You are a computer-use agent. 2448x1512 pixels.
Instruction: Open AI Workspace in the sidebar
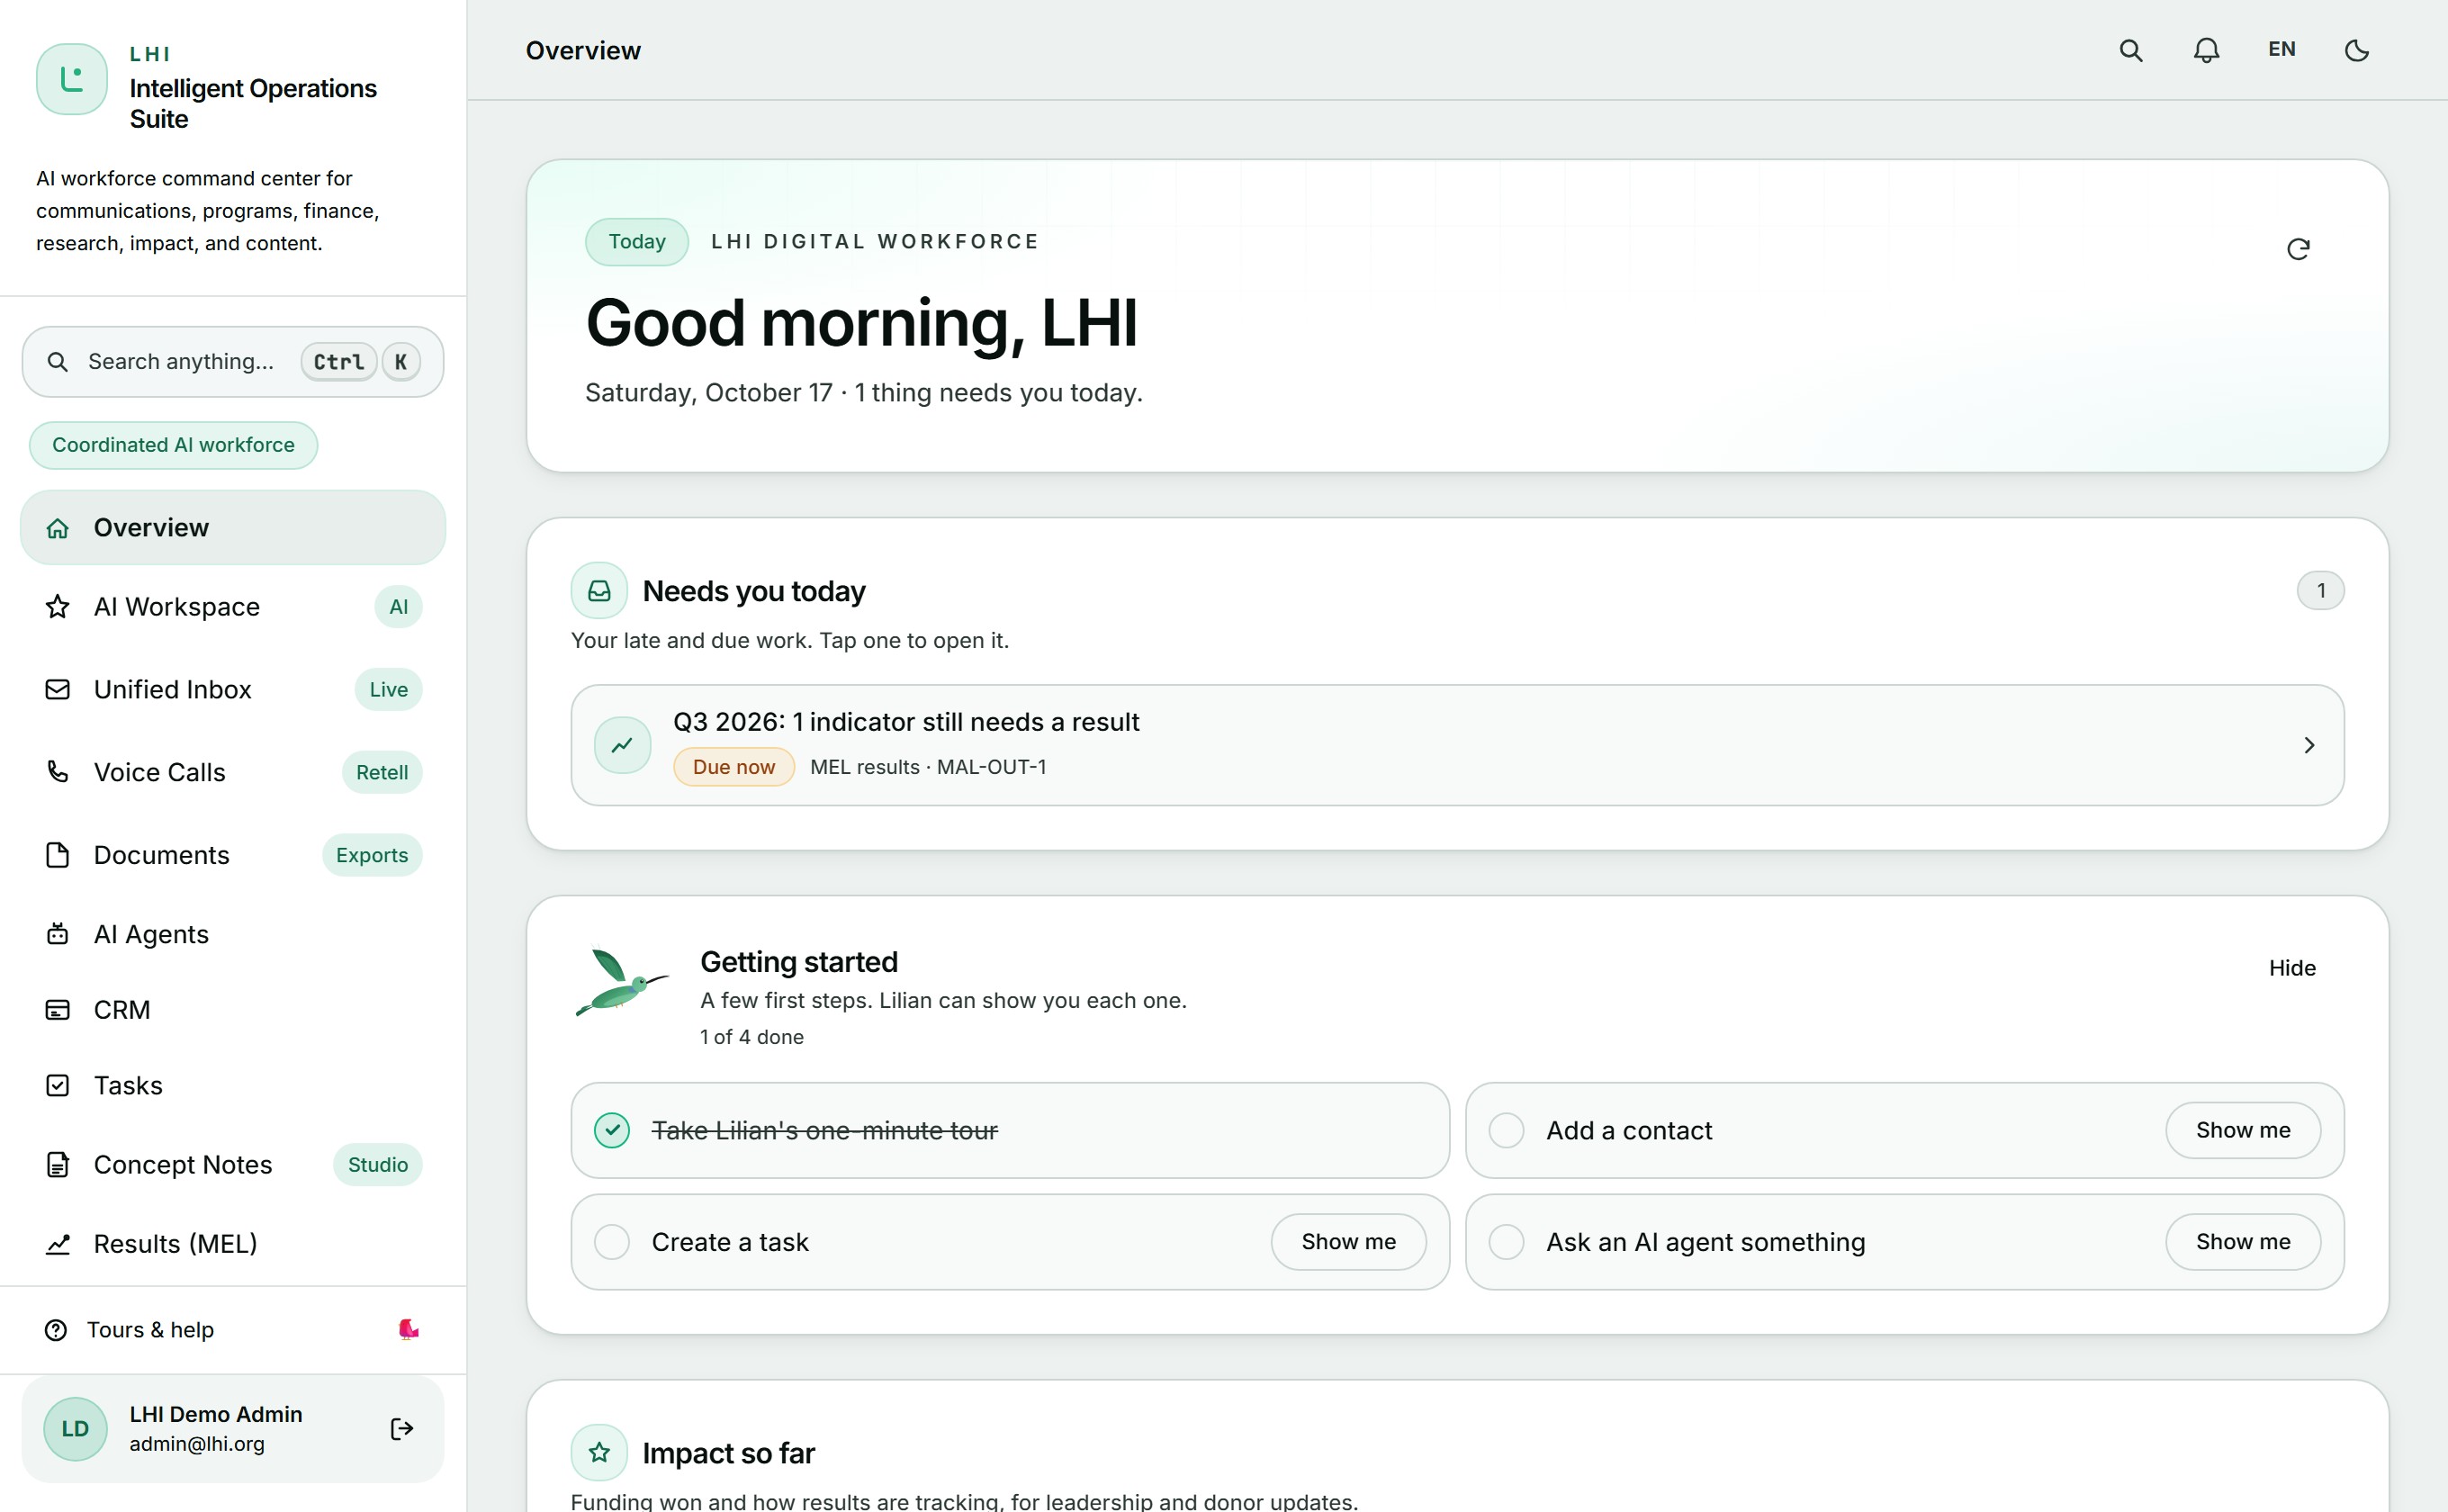coord(233,607)
